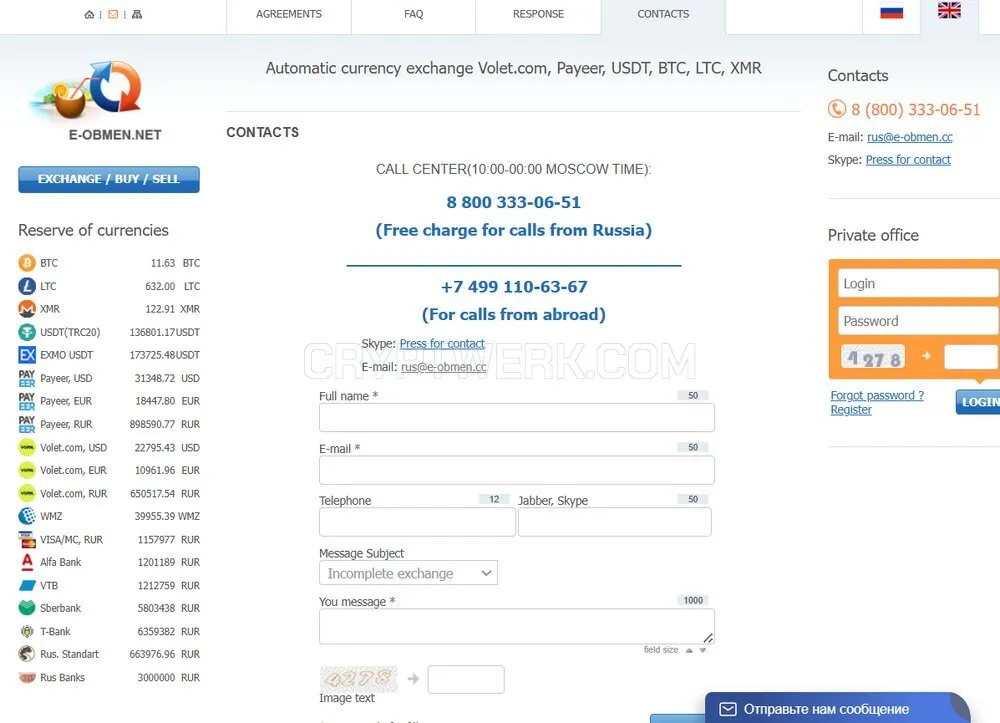Click the rus@e-obmen.cc link above the contact form
The width and height of the screenshot is (1000, 723).
[443, 367]
